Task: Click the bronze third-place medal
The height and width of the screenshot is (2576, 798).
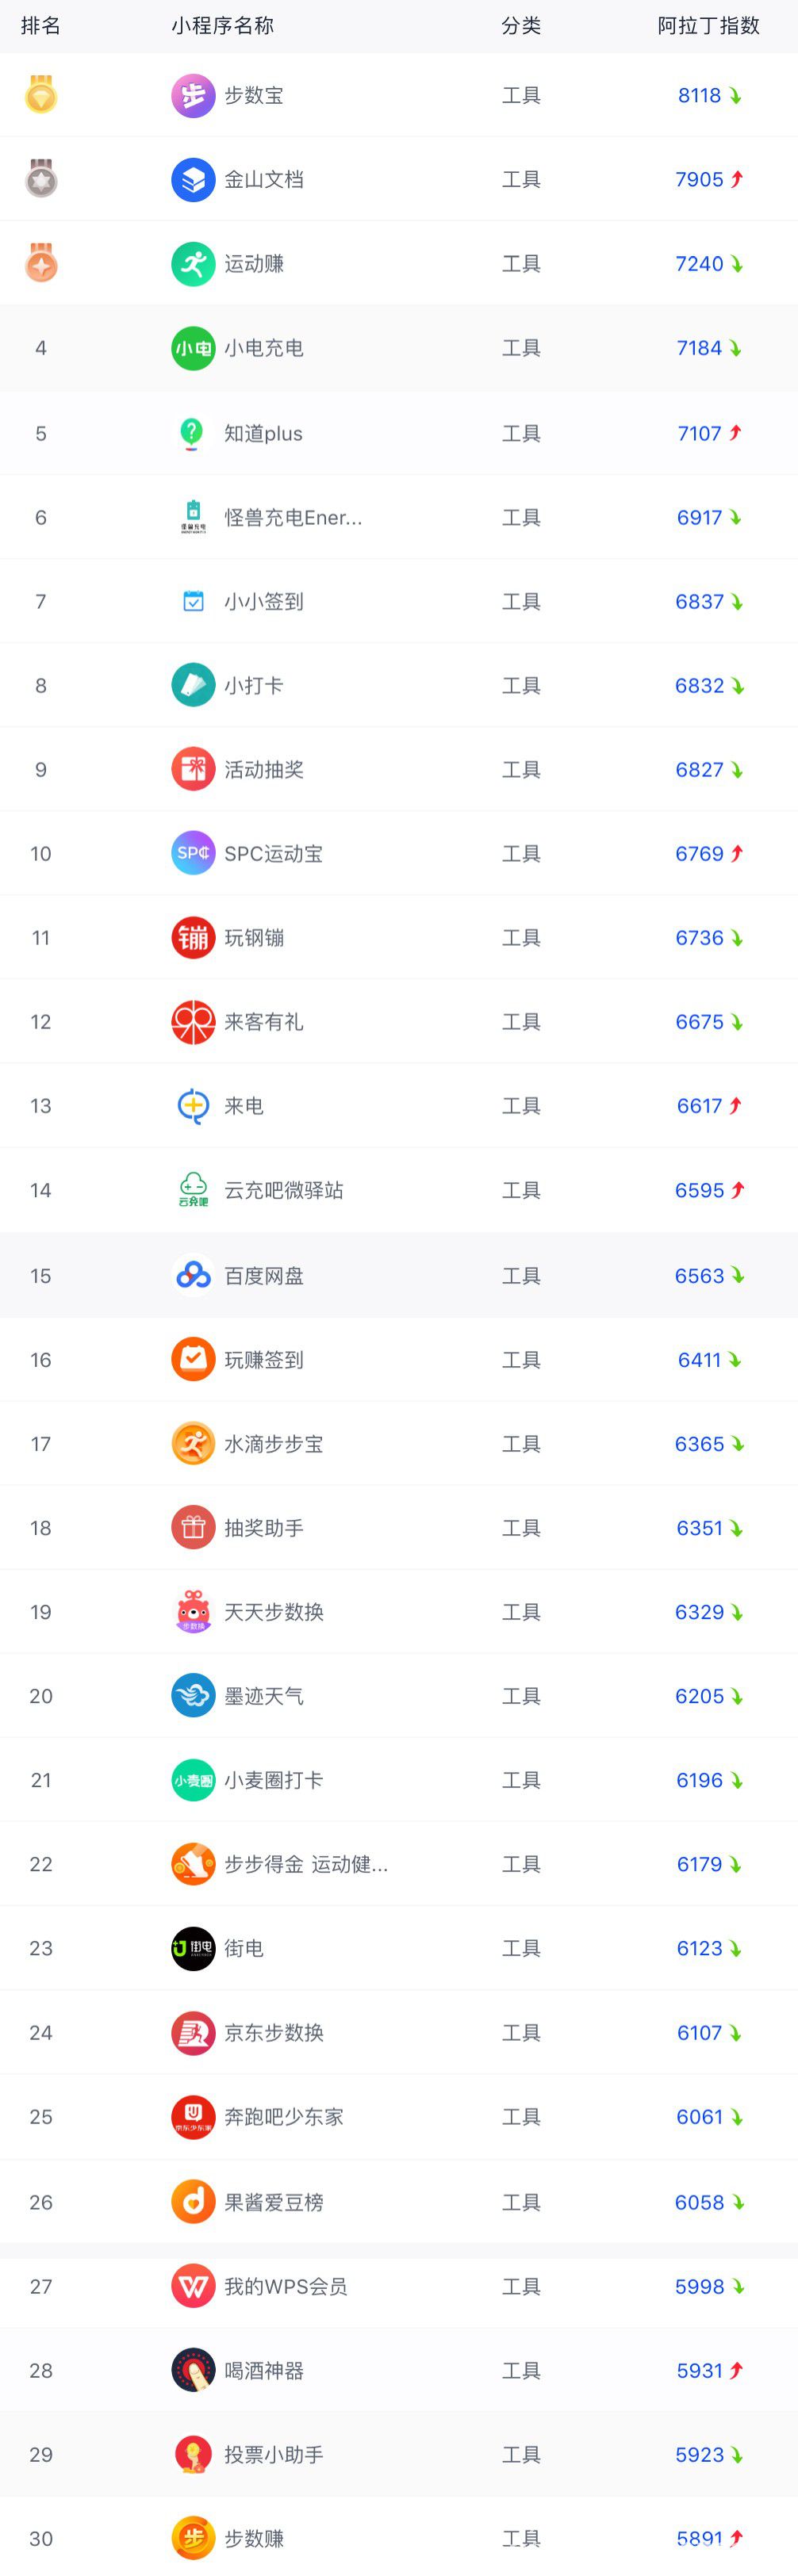Action: (41, 263)
